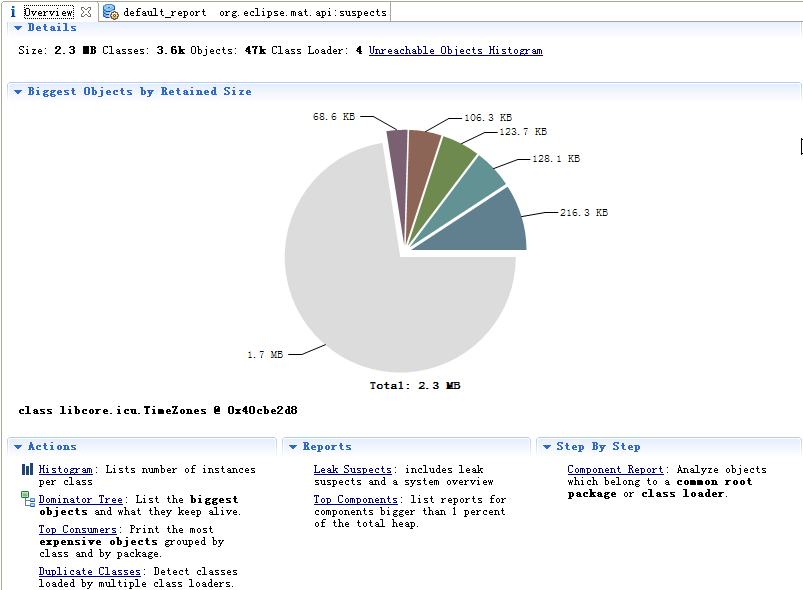Collapse the Details section
Image resolution: width=803 pixels, height=590 pixels.
click(x=18, y=28)
